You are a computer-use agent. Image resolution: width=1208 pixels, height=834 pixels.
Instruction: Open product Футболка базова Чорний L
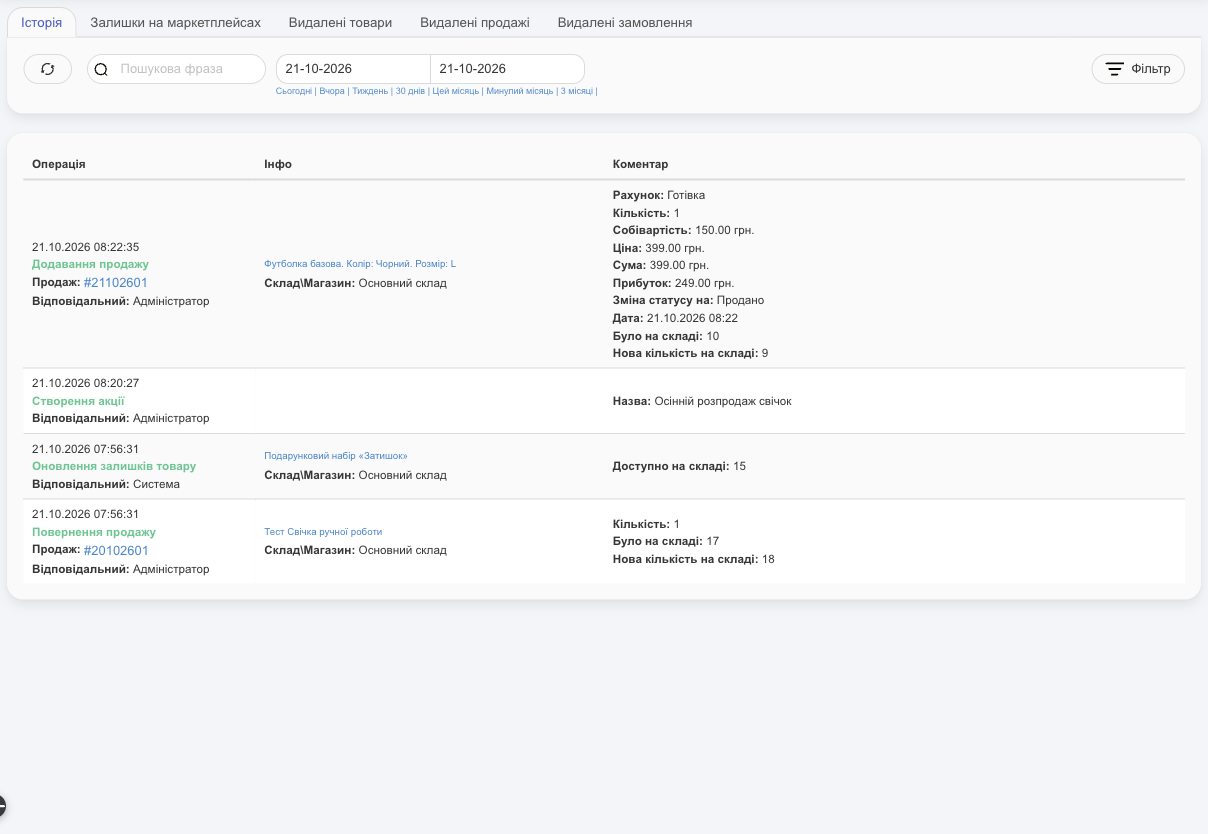click(360, 264)
